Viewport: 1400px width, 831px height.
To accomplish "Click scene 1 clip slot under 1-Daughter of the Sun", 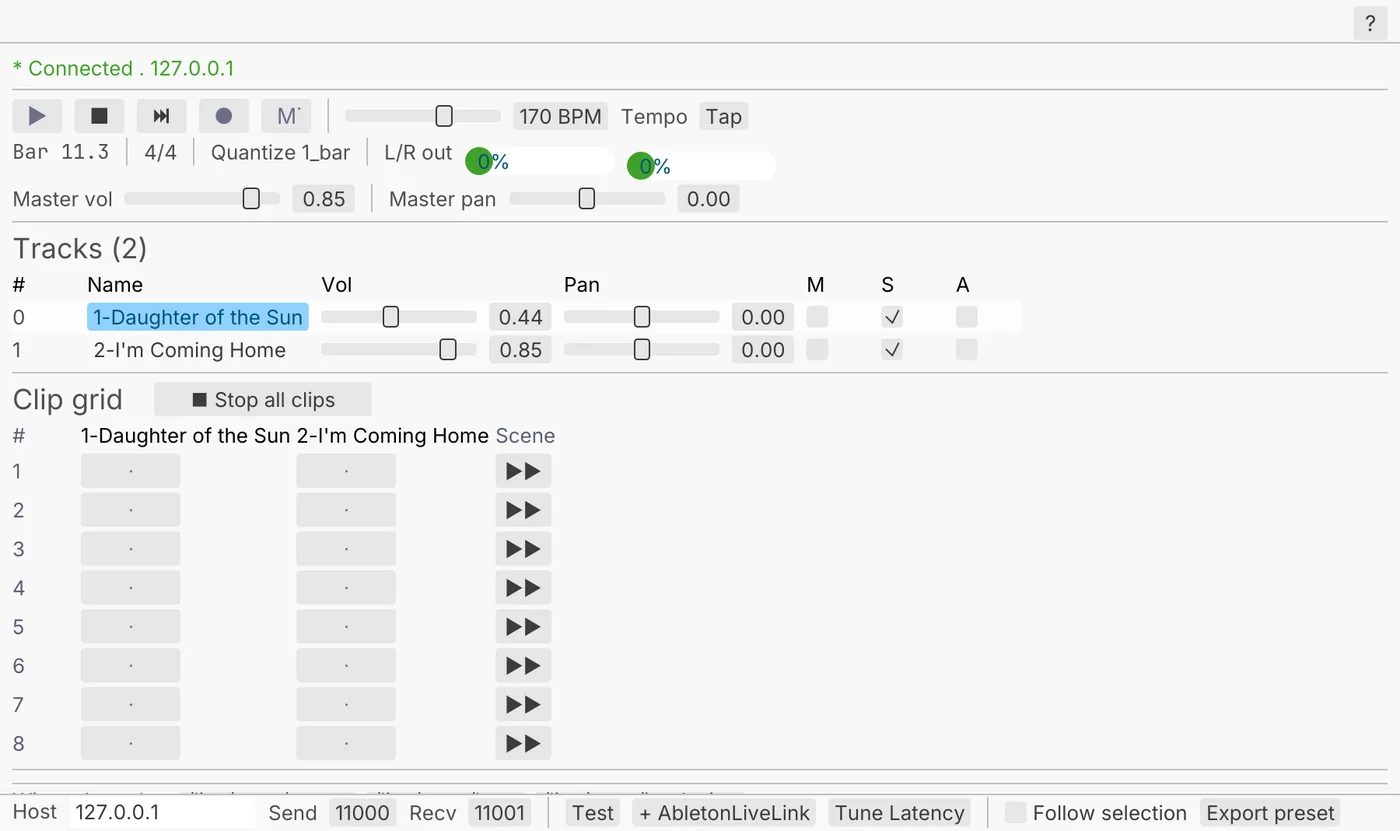I will click(x=131, y=471).
